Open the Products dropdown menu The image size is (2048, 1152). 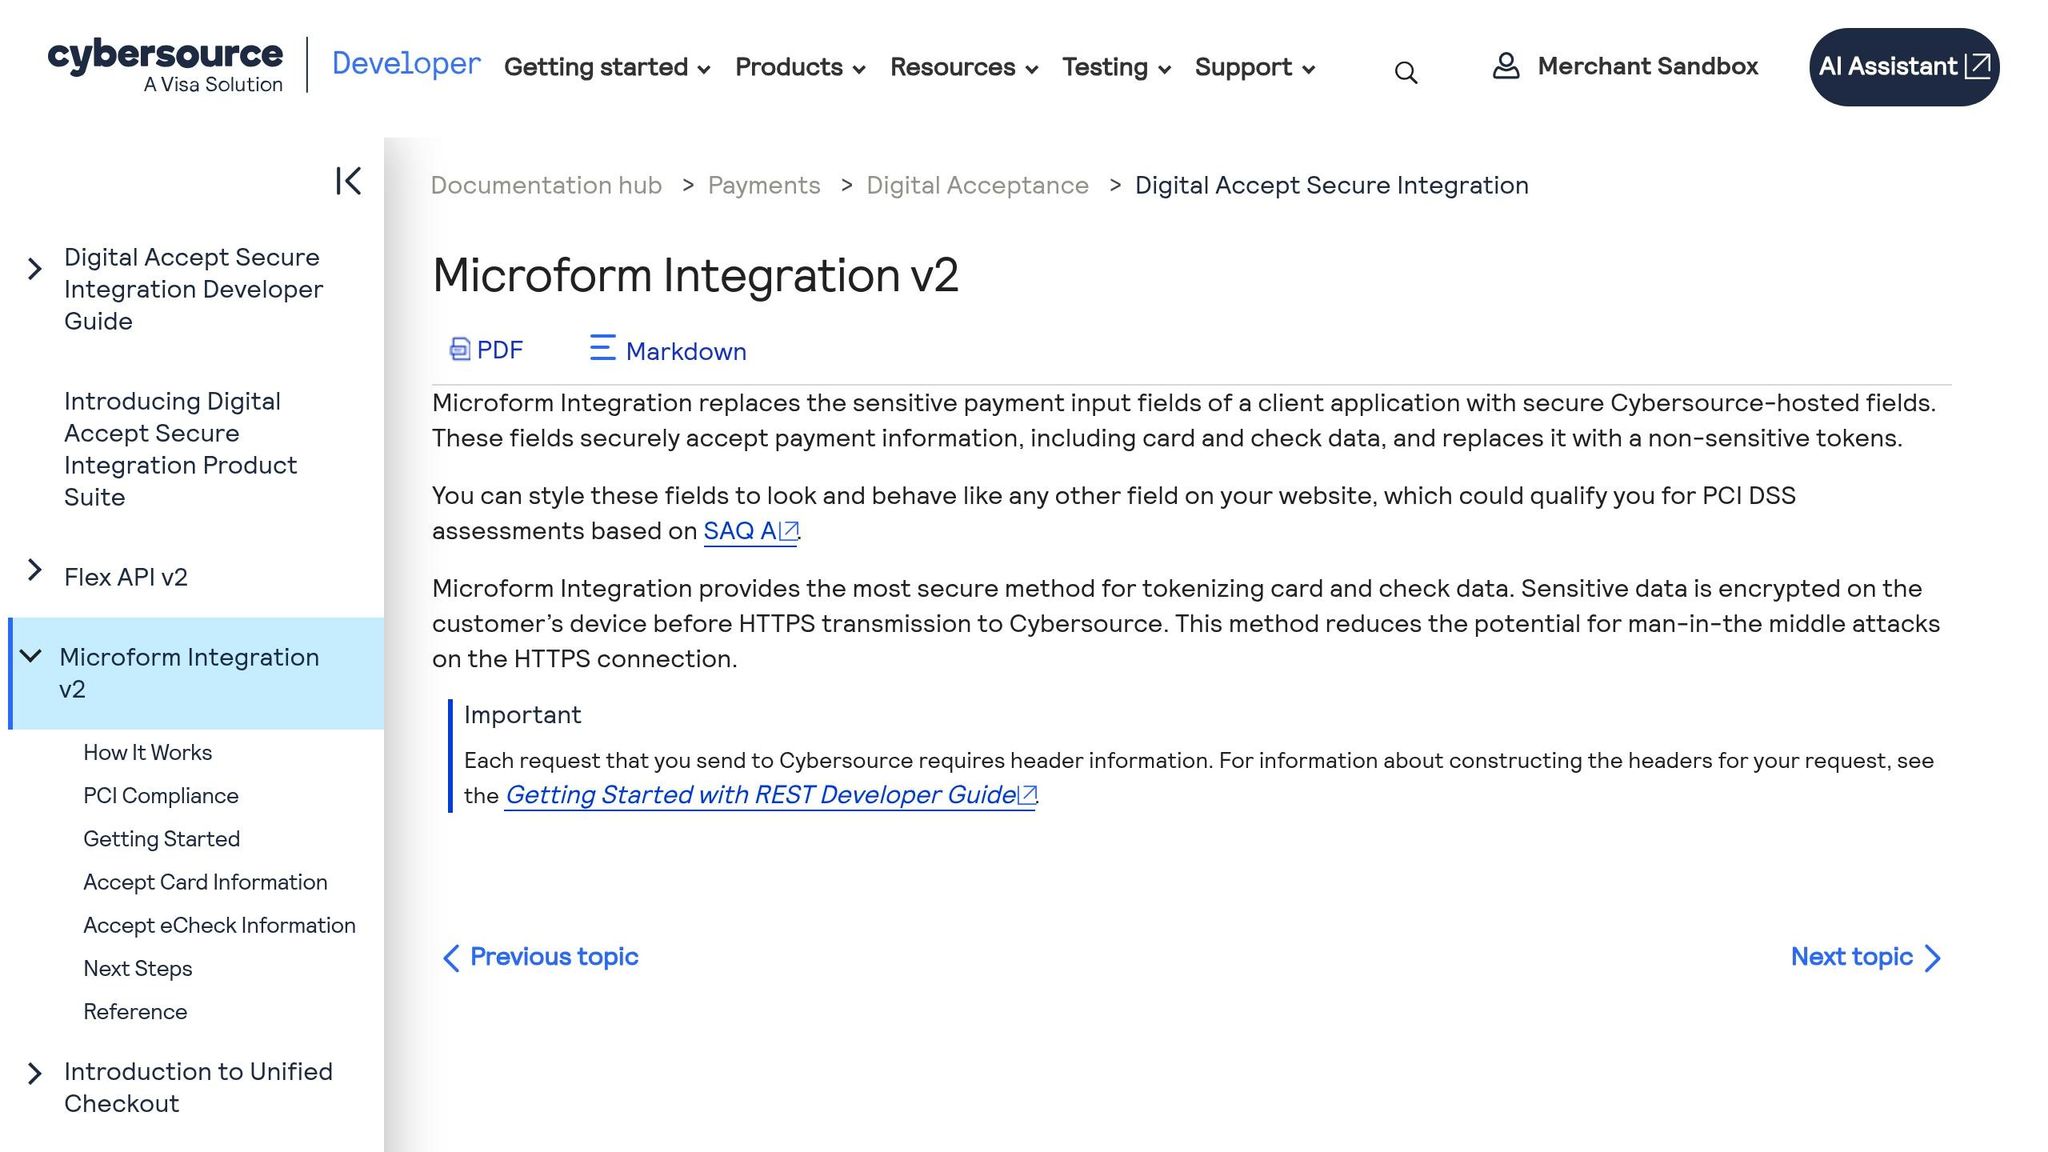(x=800, y=67)
